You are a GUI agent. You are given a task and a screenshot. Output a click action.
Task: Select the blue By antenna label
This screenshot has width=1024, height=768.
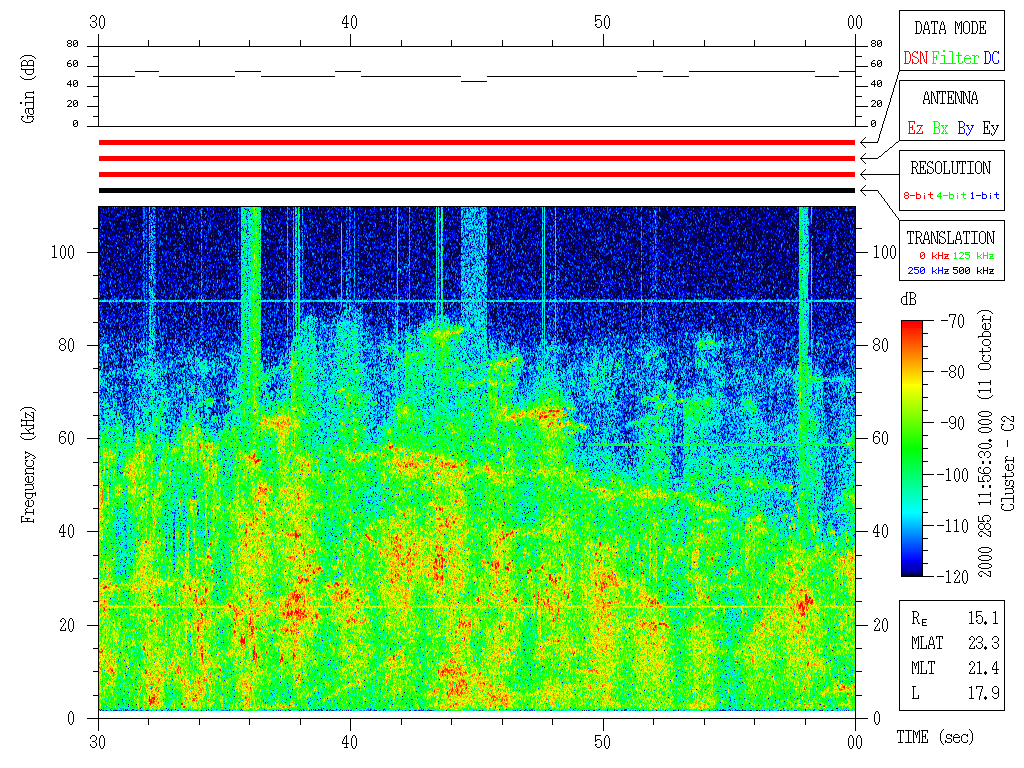click(965, 129)
